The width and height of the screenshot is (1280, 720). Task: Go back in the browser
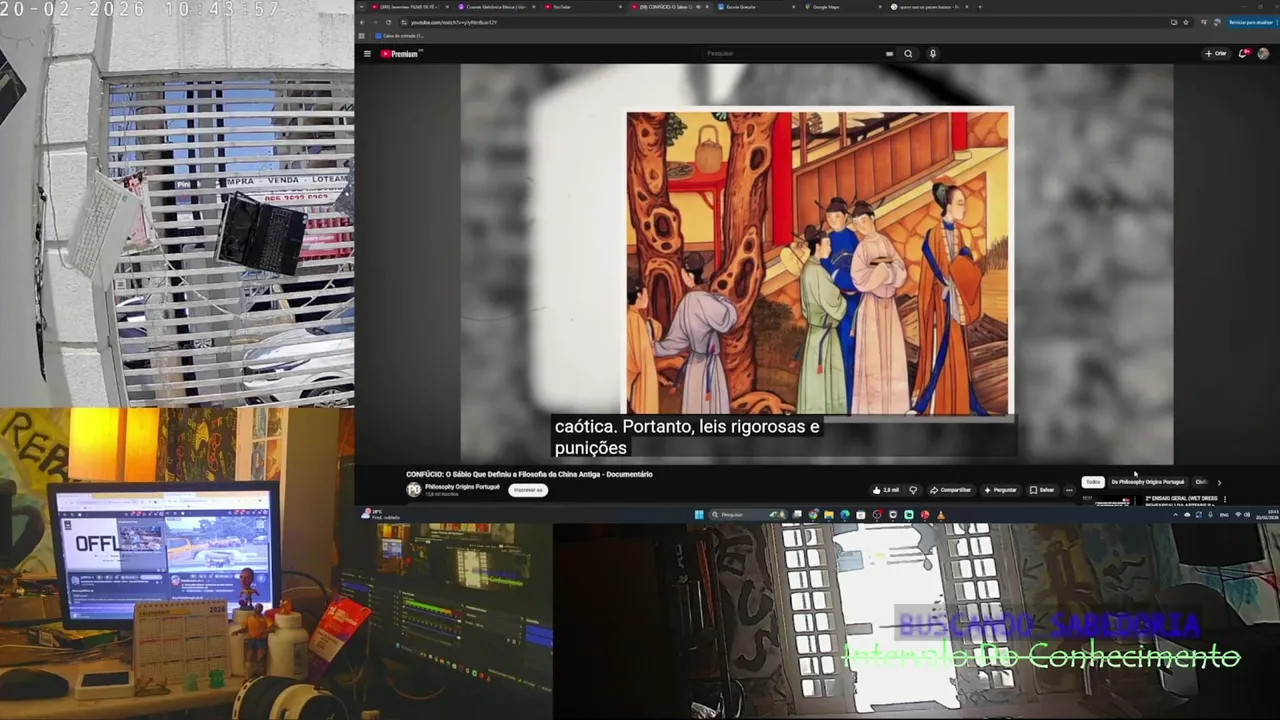(x=364, y=22)
